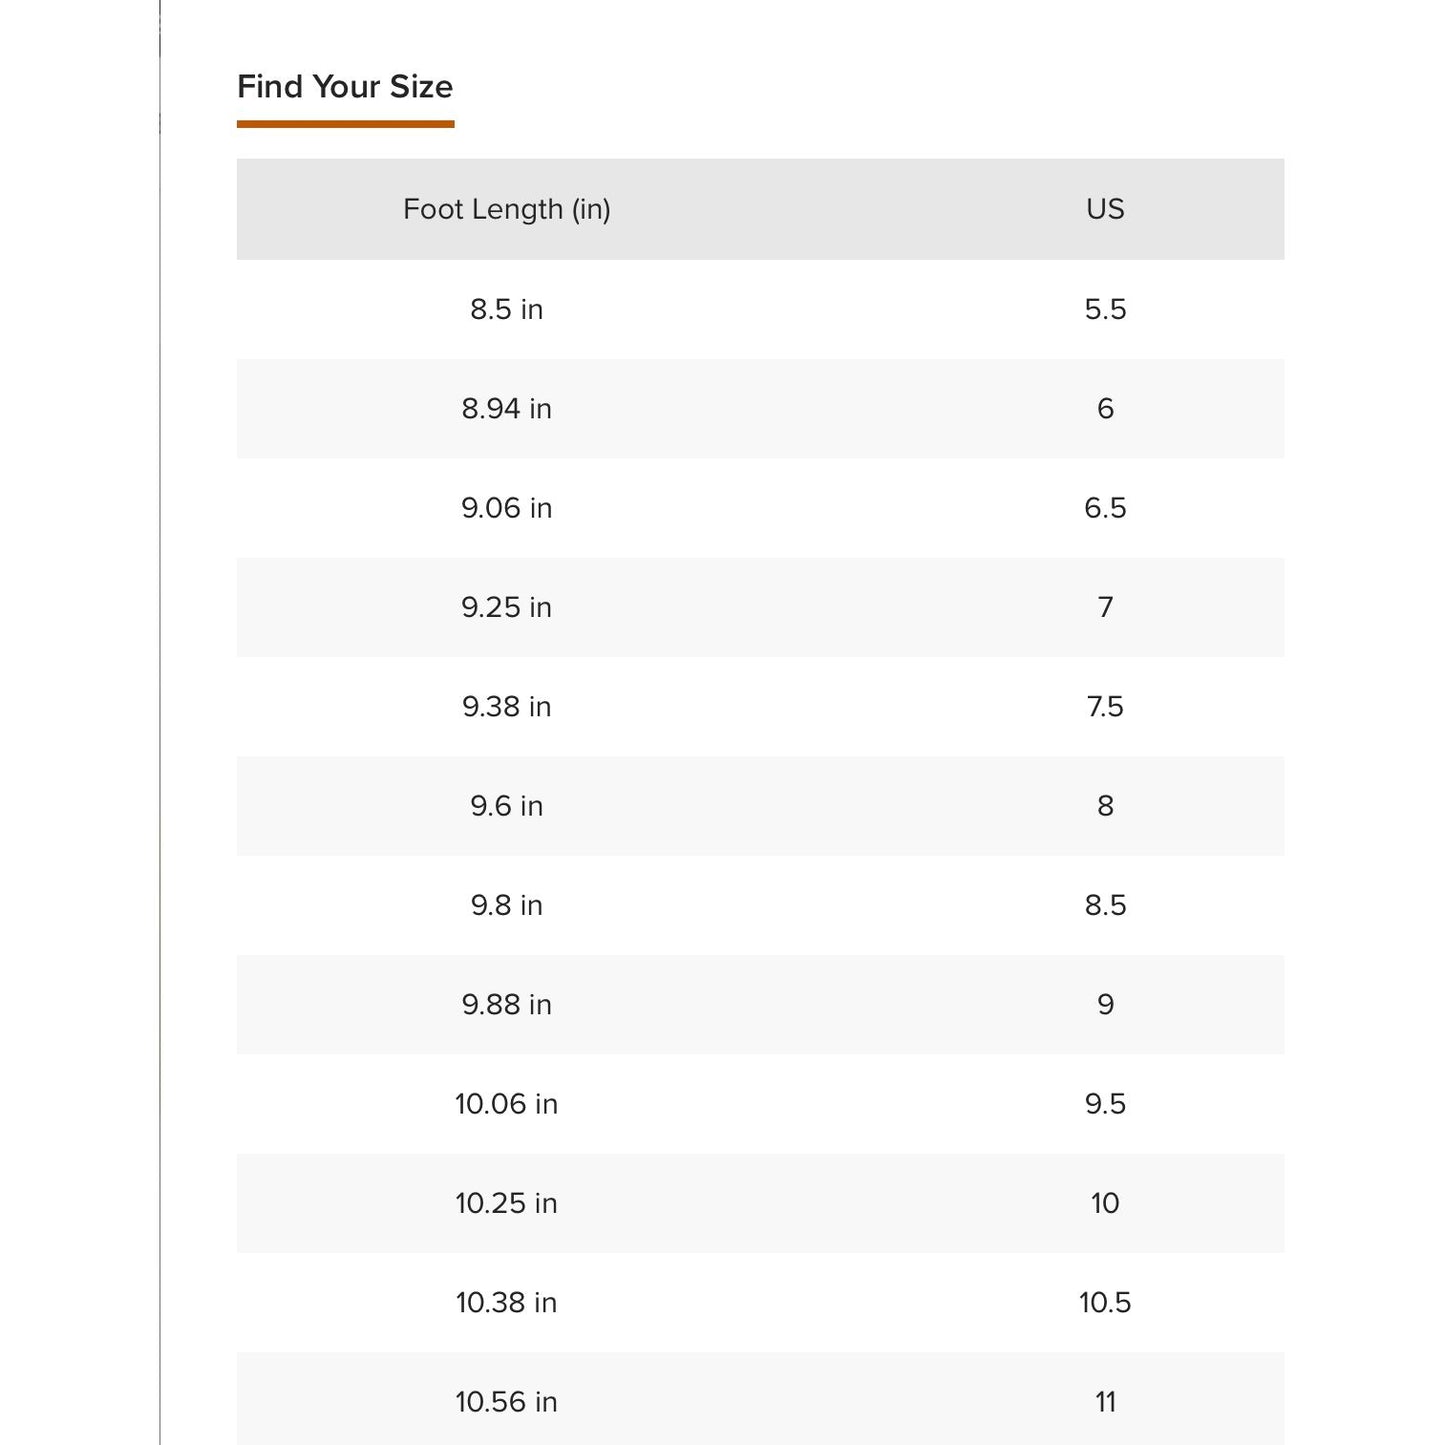Select US size 9 cell
Screen dimensions: 1445x1445
click(x=1105, y=1004)
